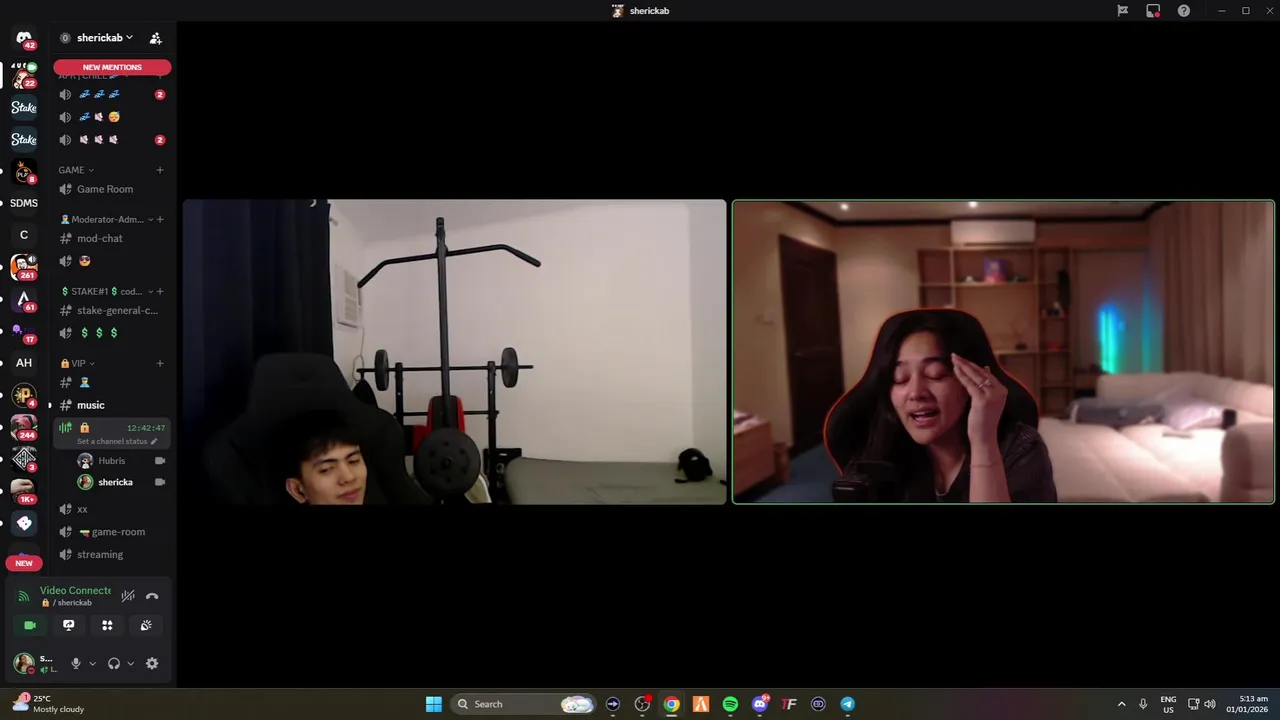This screenshot has width=1280, height=720.
Task: Click the invite people icon beside sherickab
Action: click(x=155, y=38)
